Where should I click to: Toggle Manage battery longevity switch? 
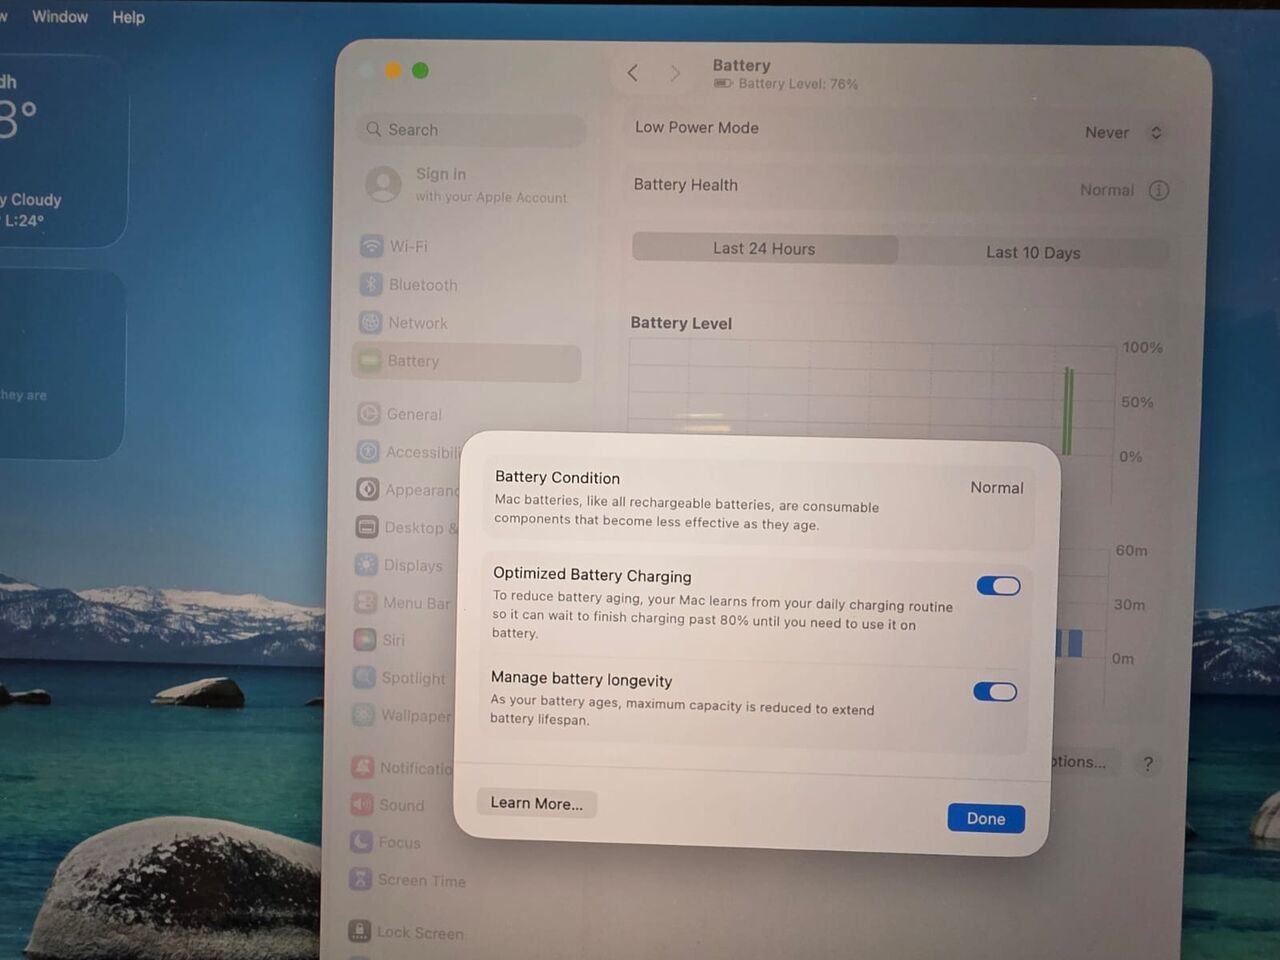[995, 692]
